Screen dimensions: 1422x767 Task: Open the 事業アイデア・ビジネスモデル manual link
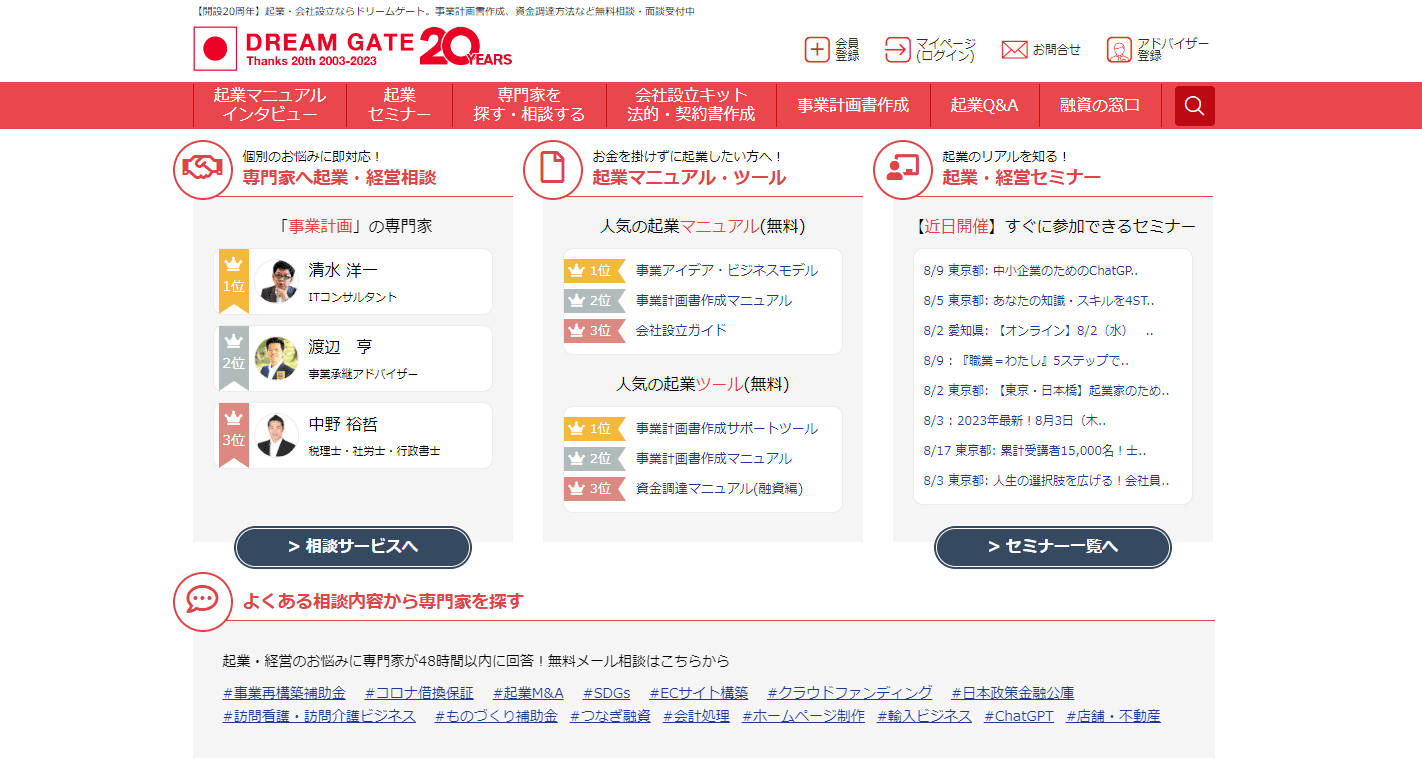point(726,271)
